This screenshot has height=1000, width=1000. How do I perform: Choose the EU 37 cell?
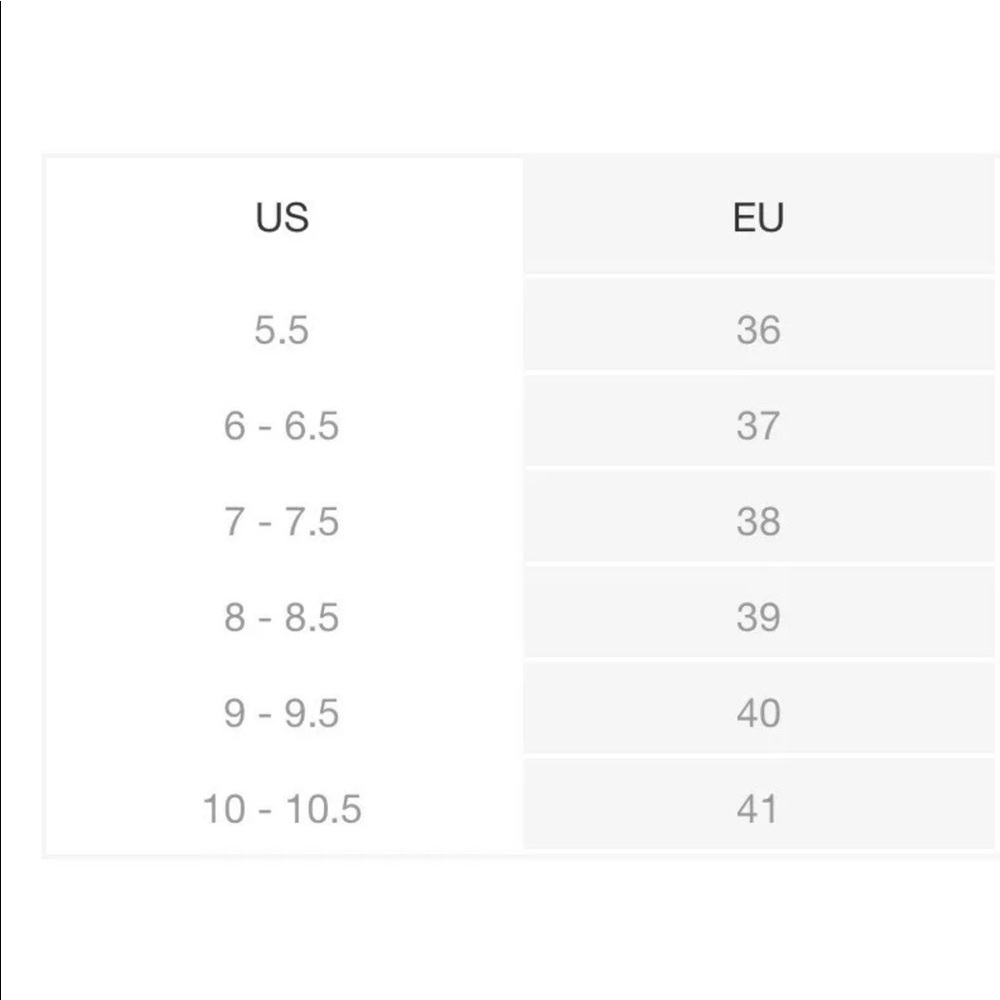758,421
